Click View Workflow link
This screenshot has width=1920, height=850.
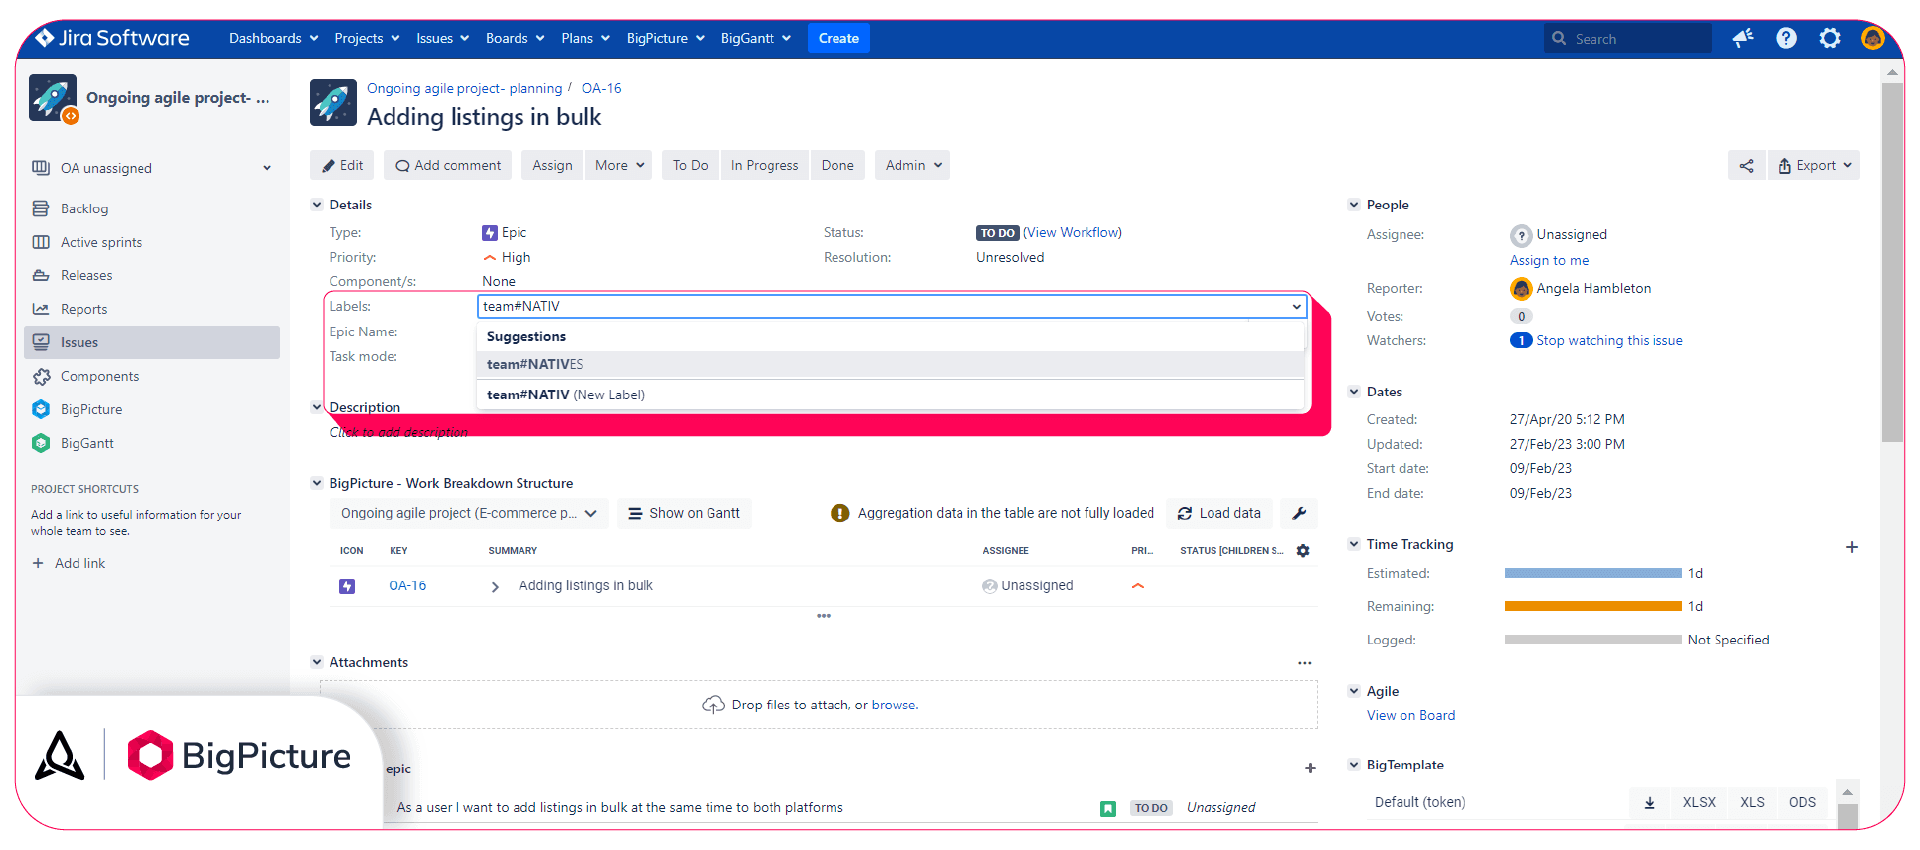click(x=1072, y=232)
